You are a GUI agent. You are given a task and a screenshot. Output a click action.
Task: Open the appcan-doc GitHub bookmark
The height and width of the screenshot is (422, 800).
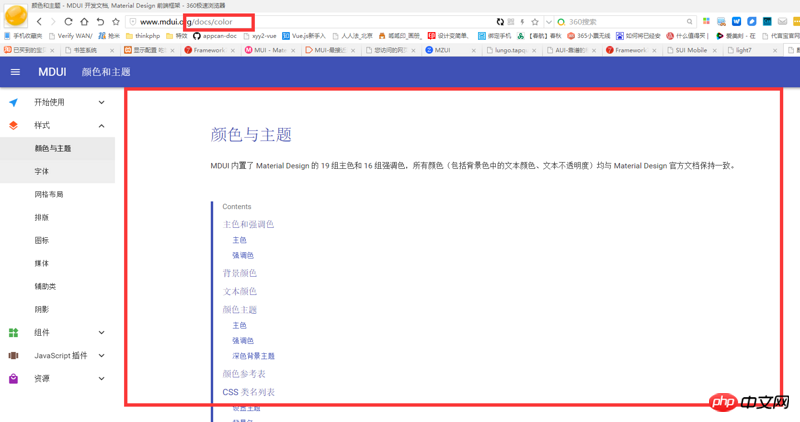(215, 36)
